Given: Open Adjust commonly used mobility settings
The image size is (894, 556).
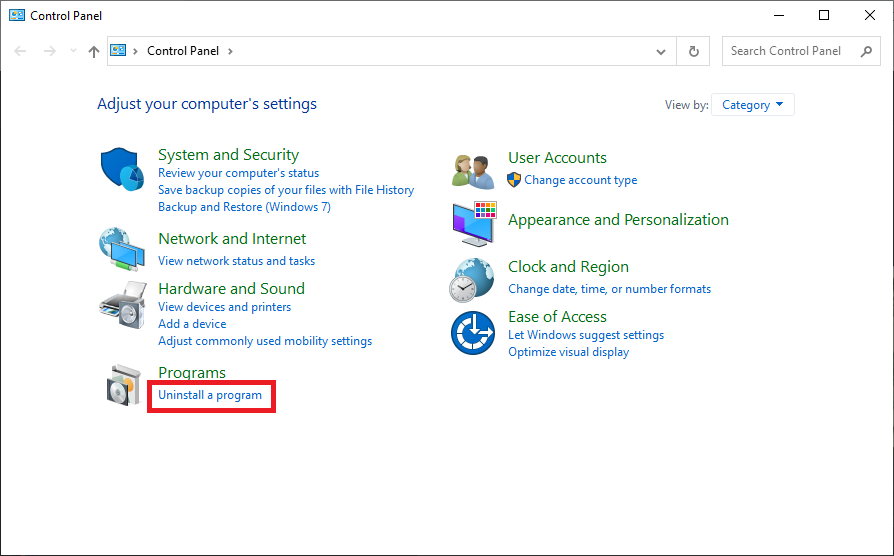Looking at the screenshot, I should click(265, 341).
